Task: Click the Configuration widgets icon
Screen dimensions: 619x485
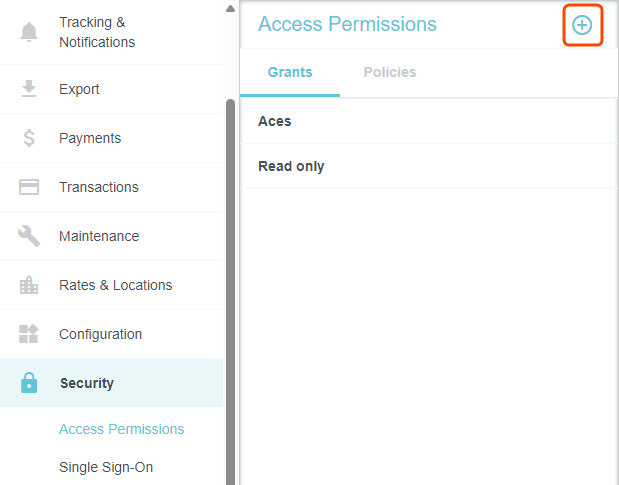Action: pos(29,334)
